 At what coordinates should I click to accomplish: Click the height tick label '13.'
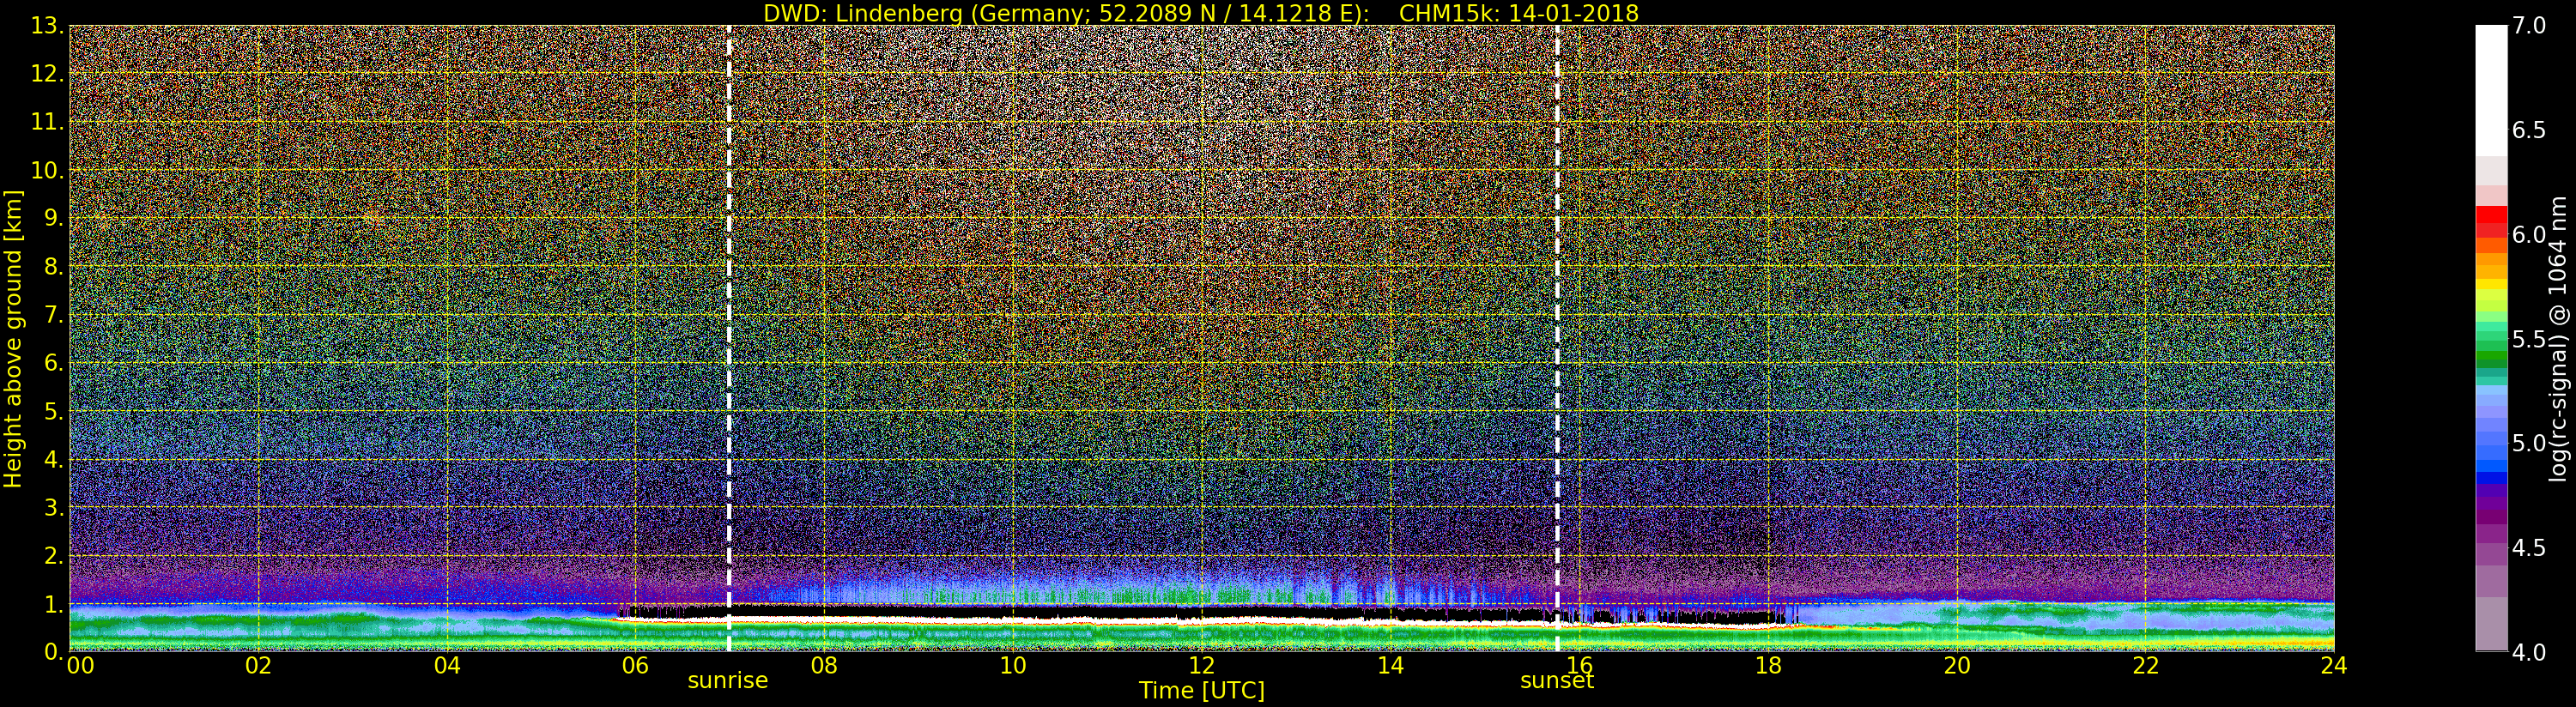[47, 26]
